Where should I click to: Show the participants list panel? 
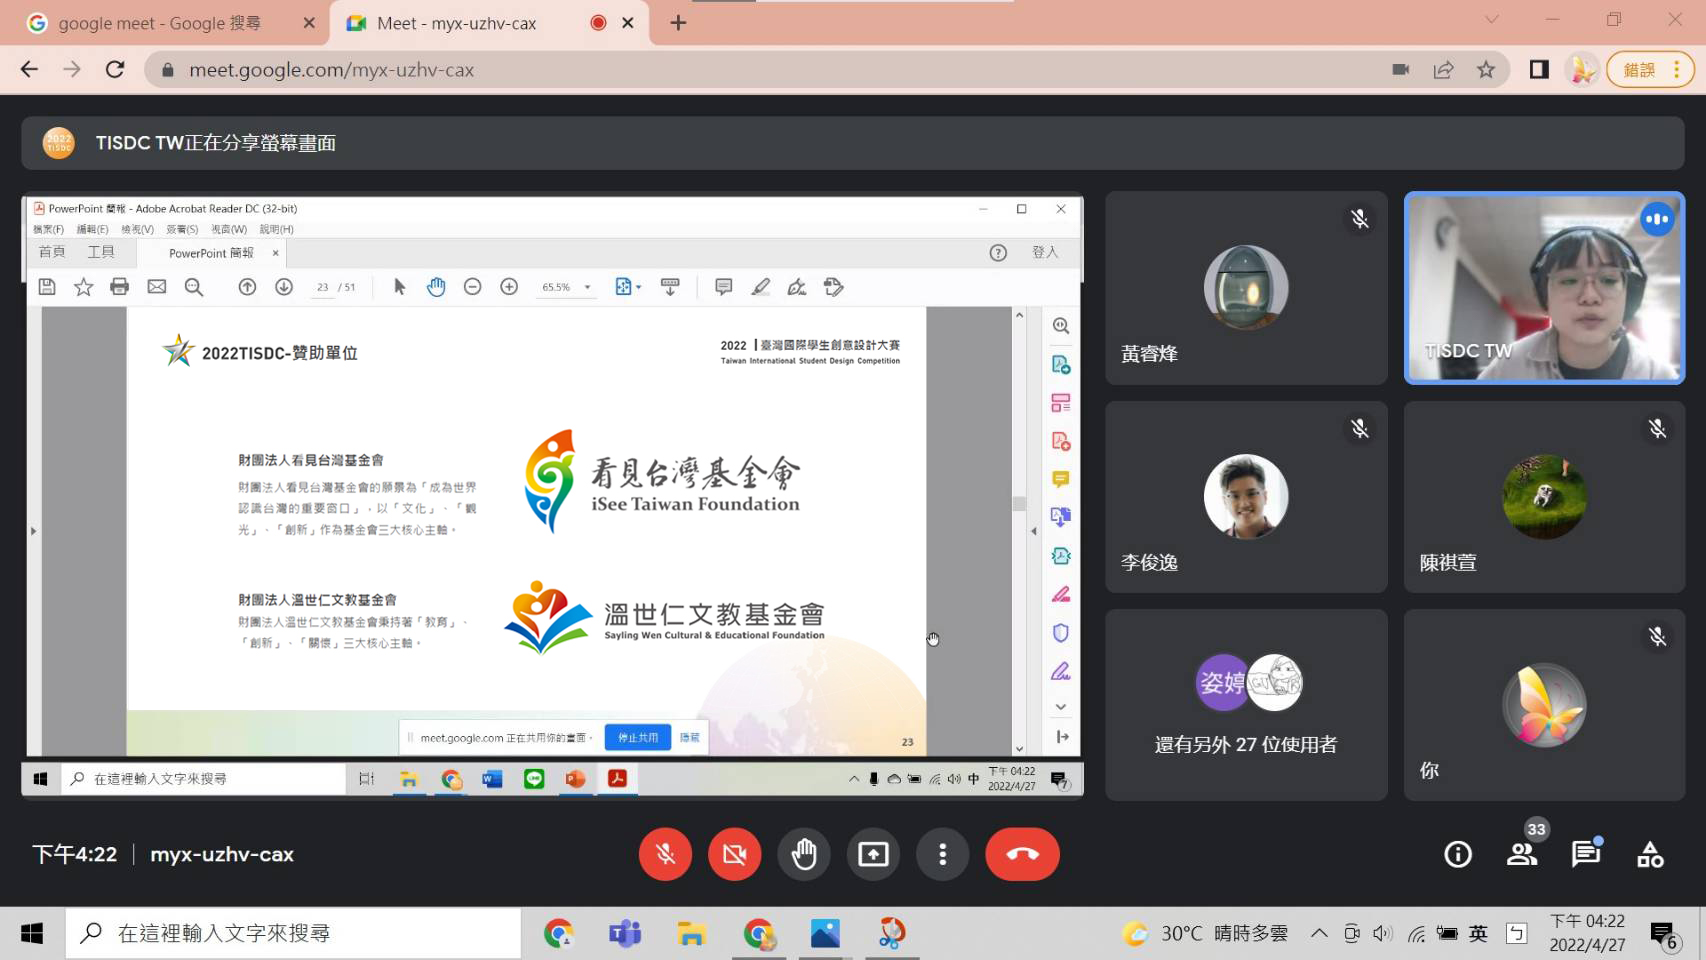(1522, 854)
